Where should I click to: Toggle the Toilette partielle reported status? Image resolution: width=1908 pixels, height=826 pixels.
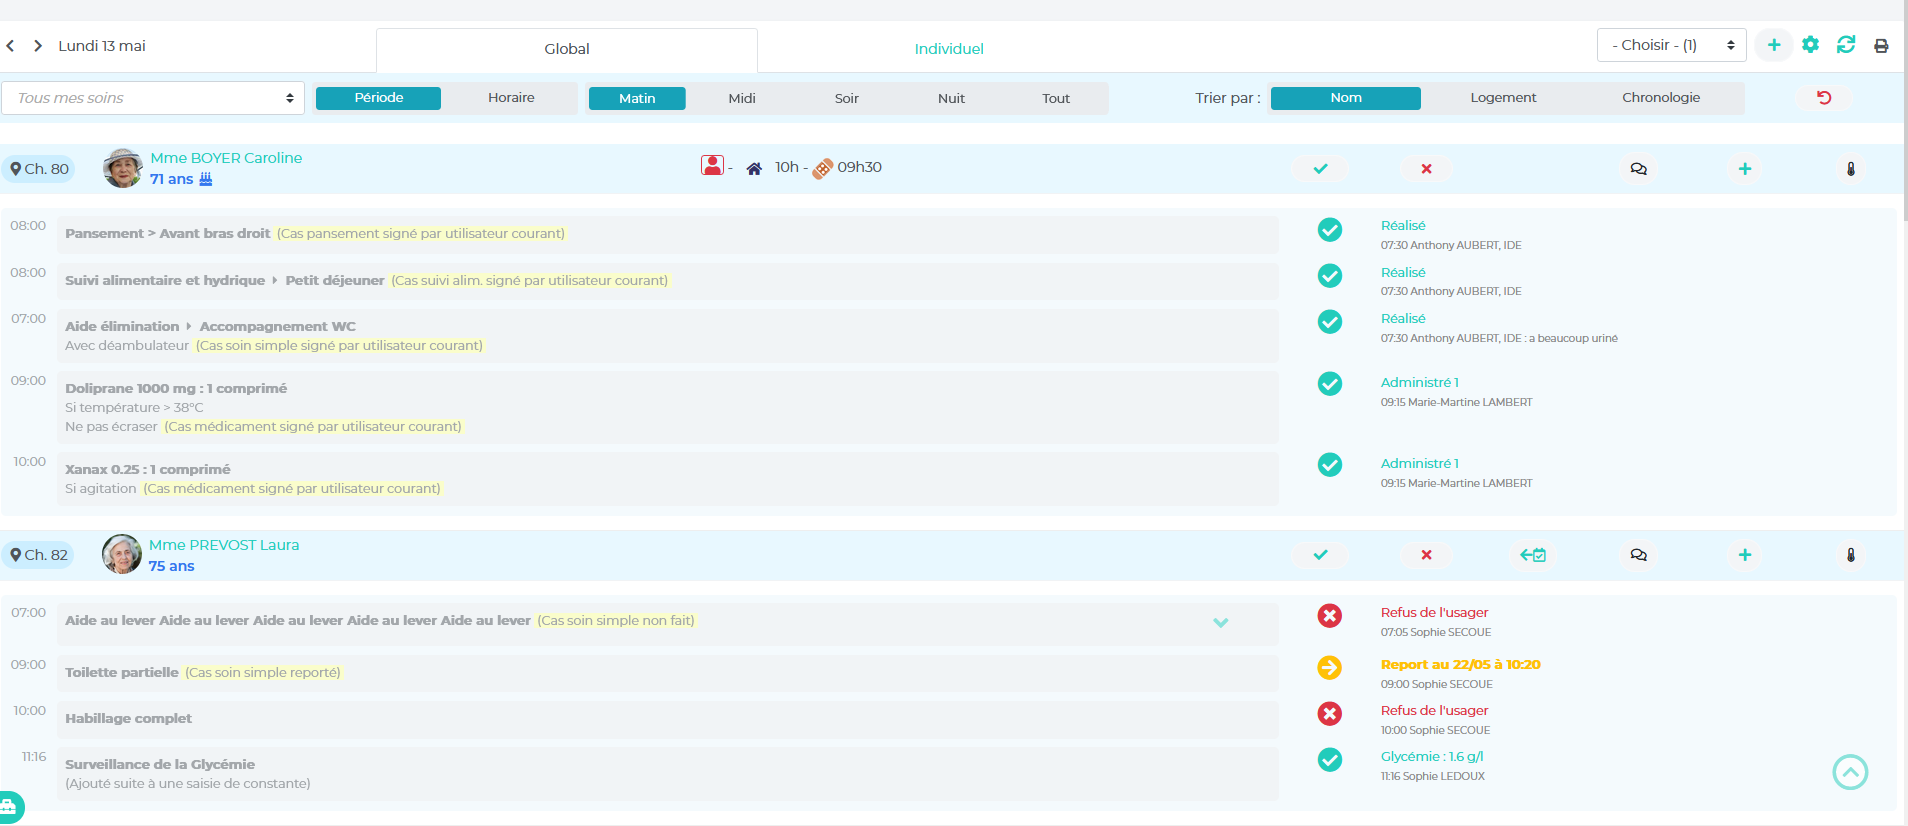(1329, 667)
